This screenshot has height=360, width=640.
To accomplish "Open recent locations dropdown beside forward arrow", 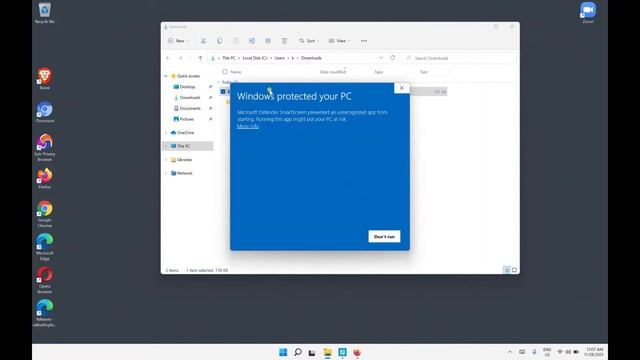I will point(190,58).
